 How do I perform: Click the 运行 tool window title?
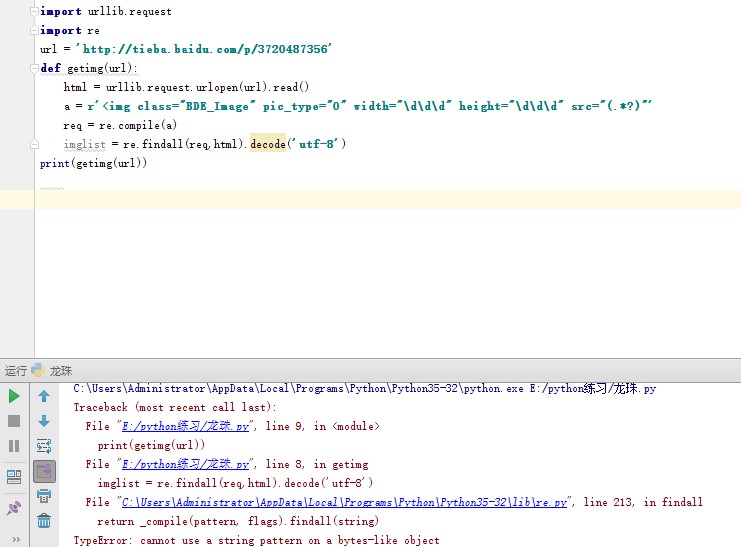pos(15,370)
